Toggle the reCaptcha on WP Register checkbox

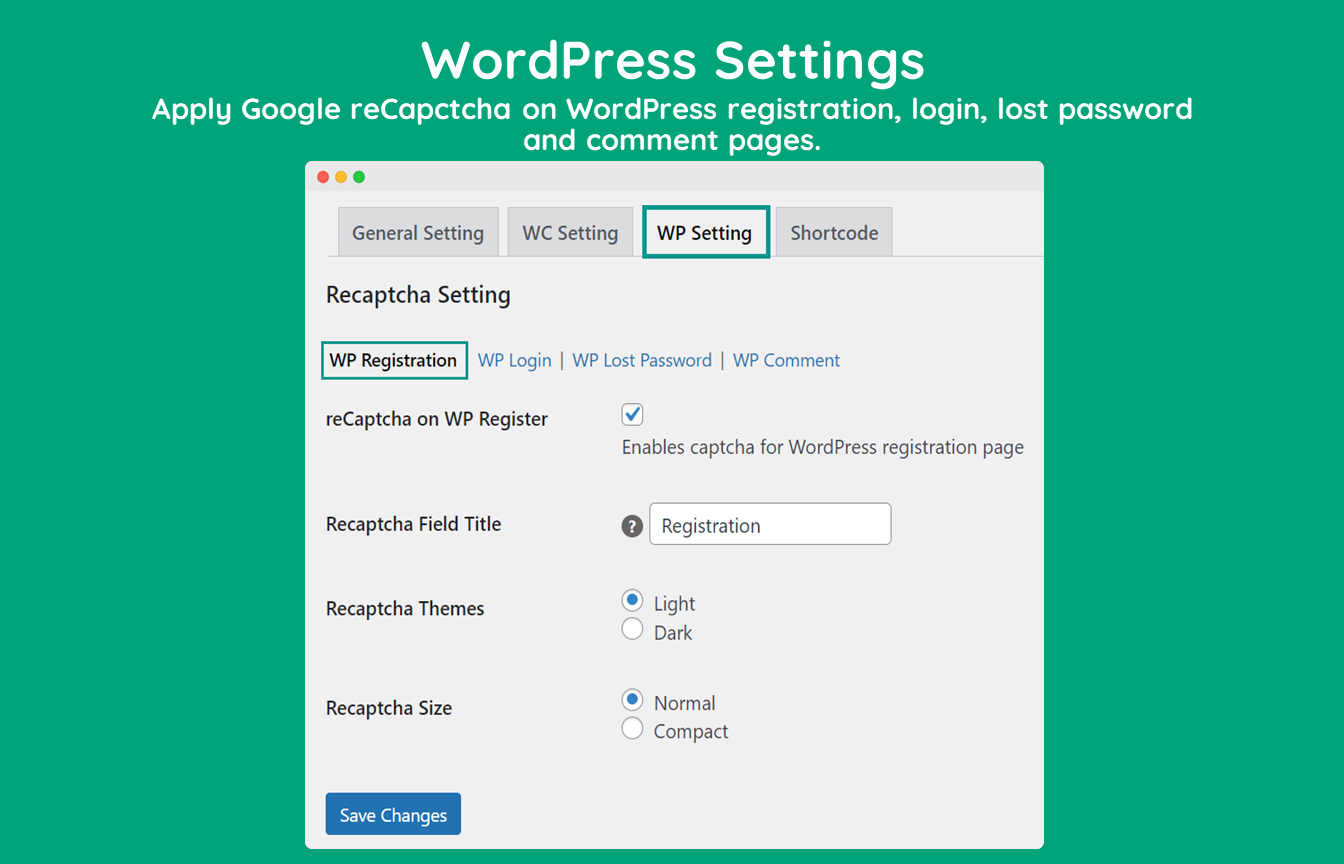pos(632,414)
